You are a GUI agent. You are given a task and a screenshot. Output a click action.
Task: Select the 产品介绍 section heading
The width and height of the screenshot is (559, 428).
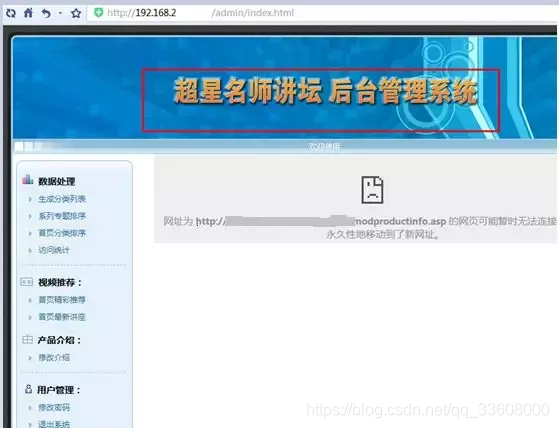point(59,340)
